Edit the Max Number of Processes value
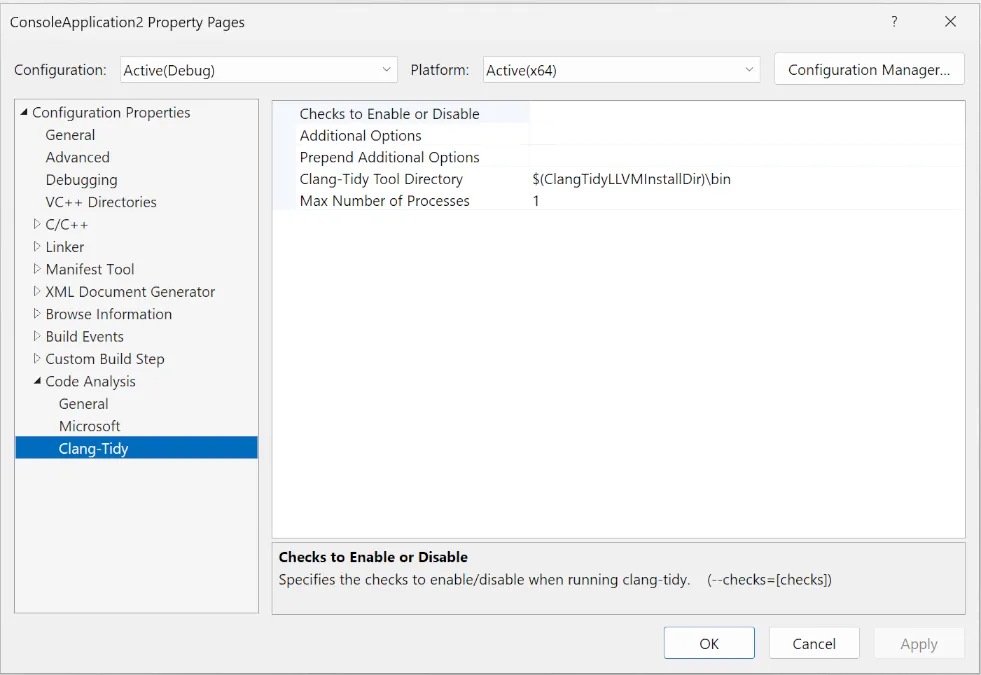 pyautogui.click(x=600, y=200)
